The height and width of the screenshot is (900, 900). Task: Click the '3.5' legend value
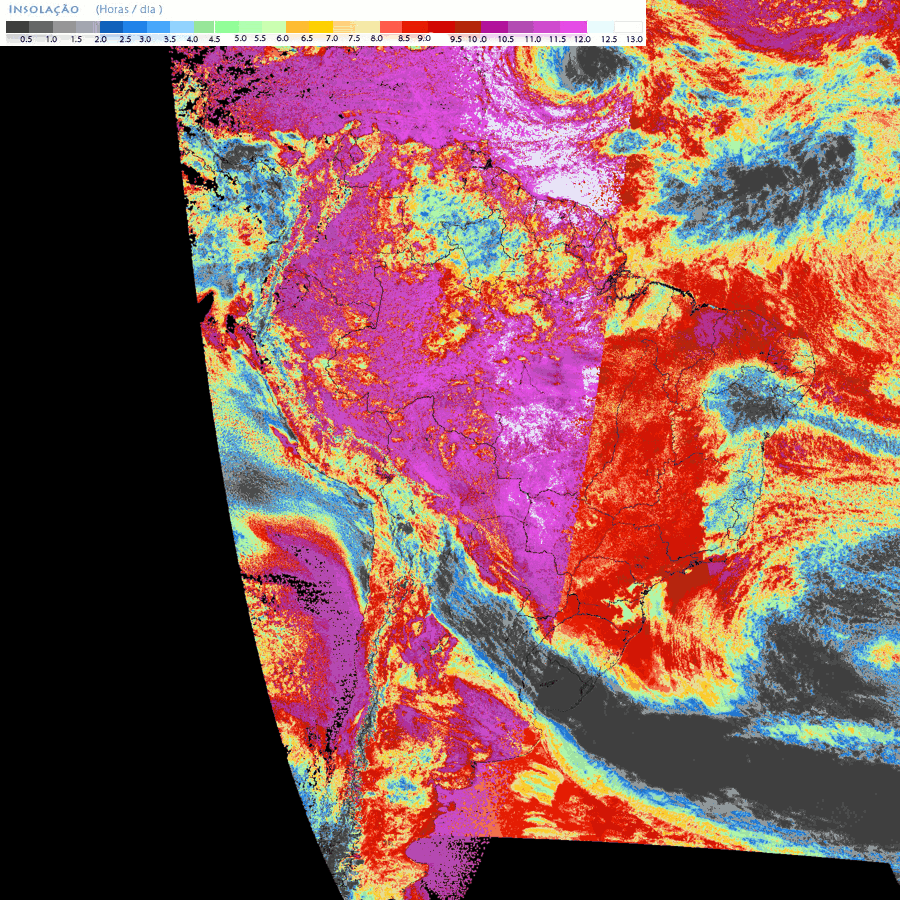[170, 39]
